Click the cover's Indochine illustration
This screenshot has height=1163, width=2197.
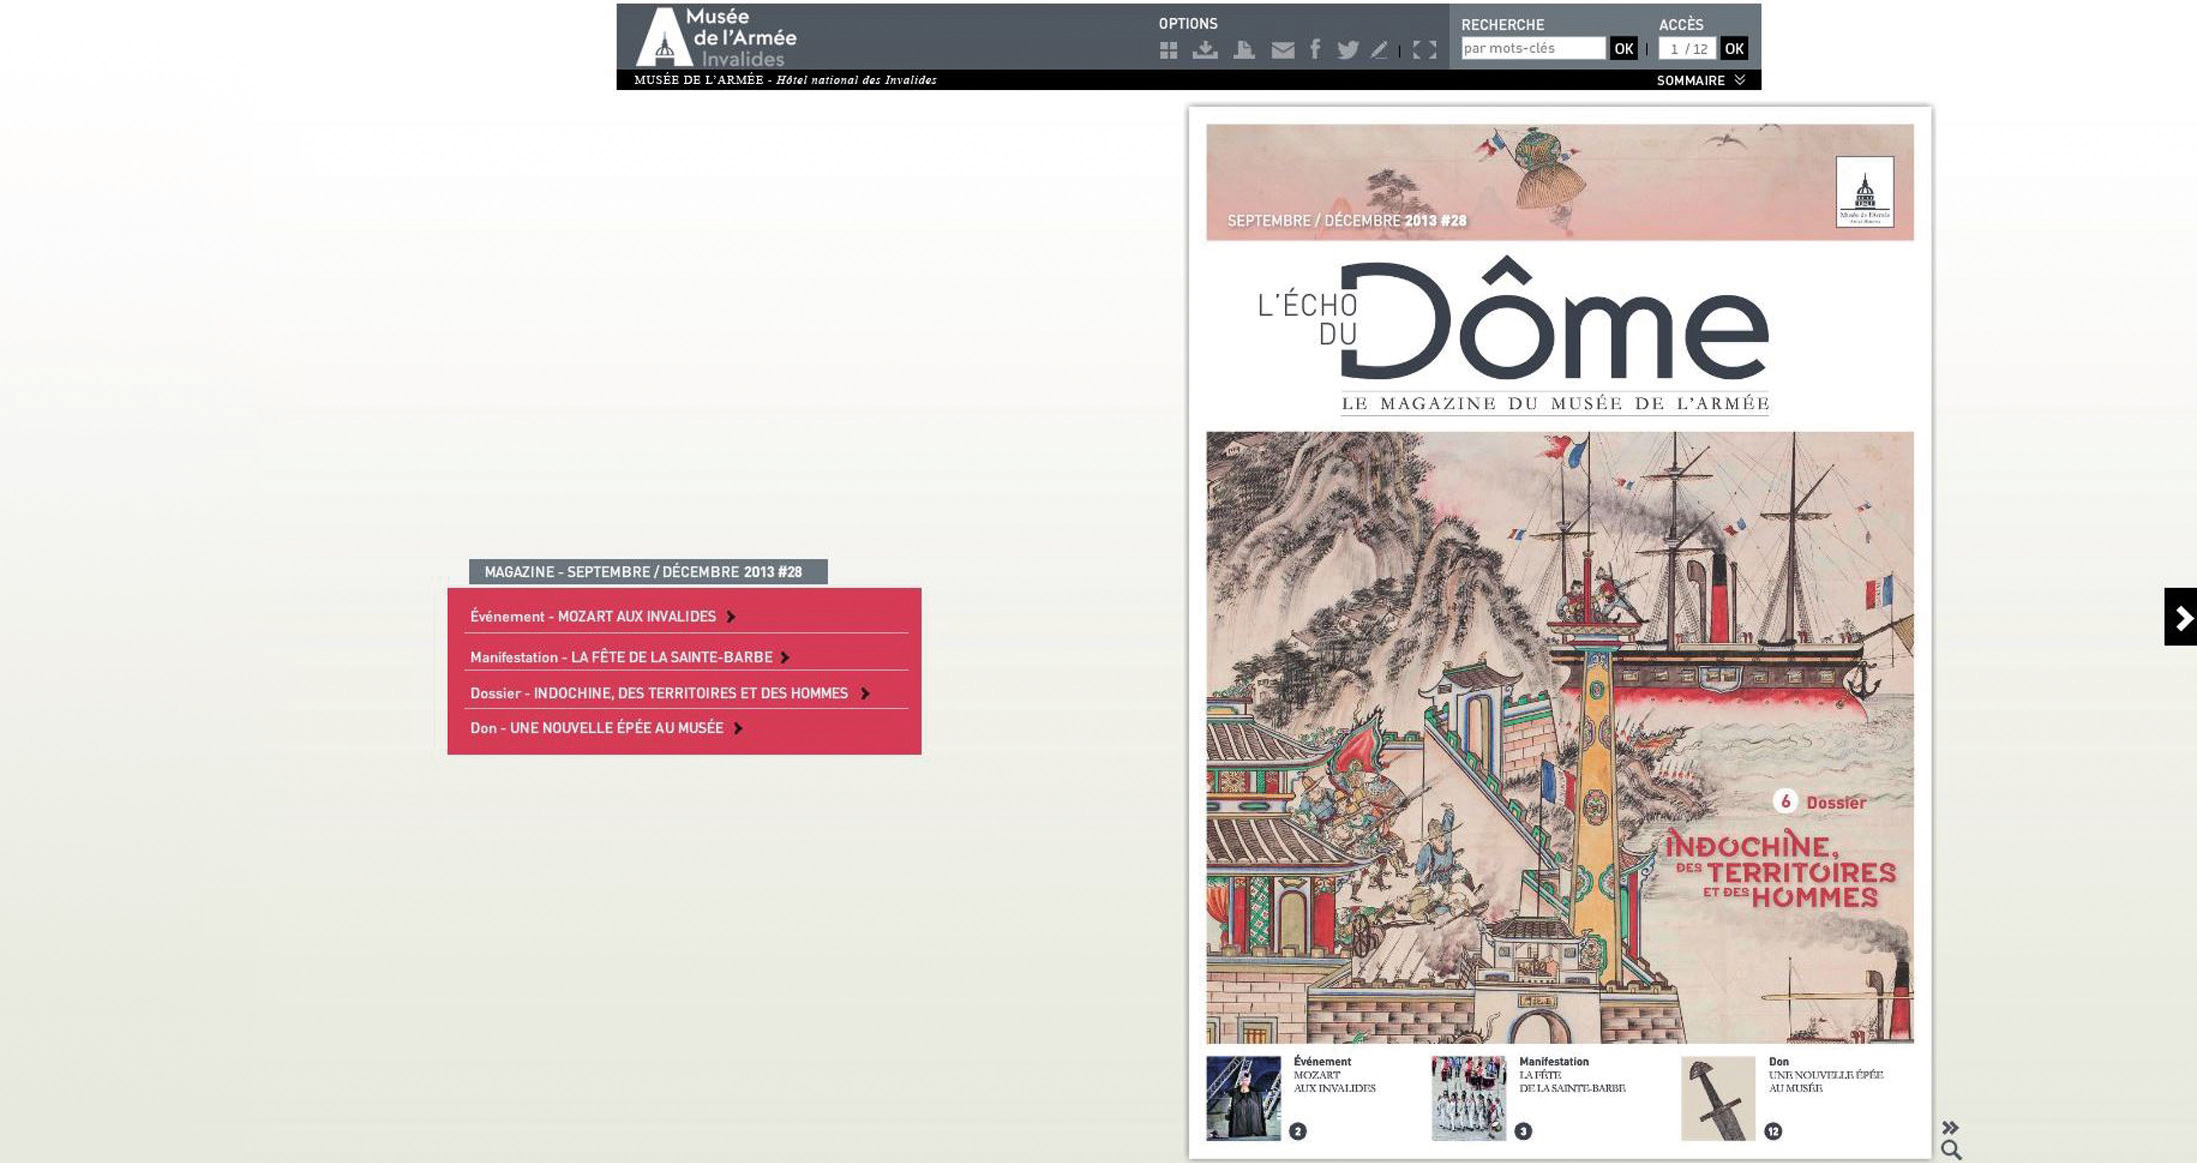click(1560, 737)
